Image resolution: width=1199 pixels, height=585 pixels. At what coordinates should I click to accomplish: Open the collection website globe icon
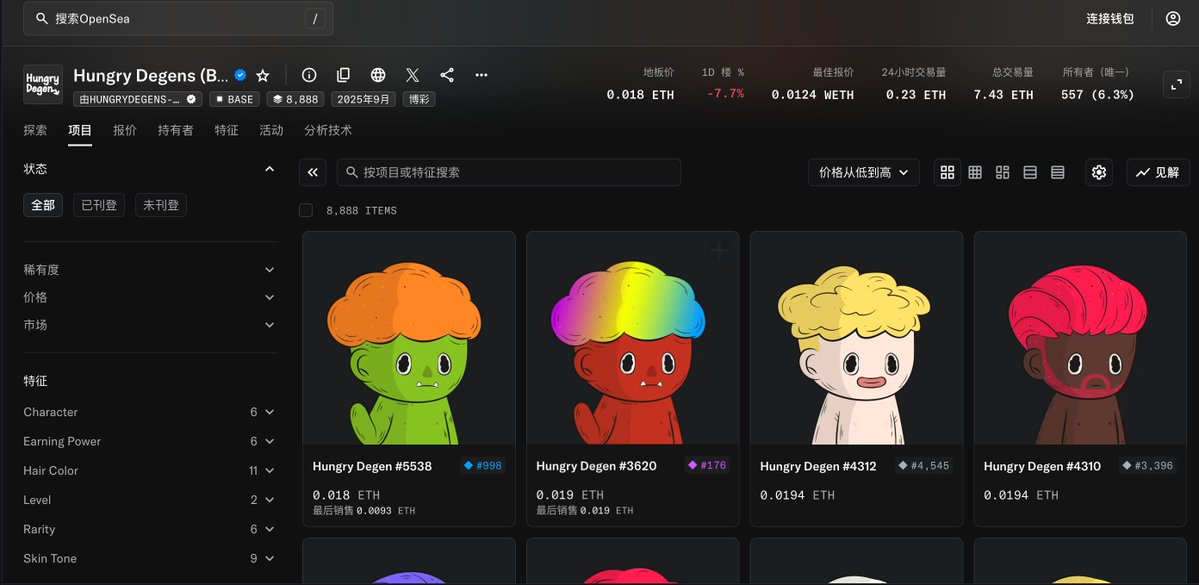click(378, 75)
